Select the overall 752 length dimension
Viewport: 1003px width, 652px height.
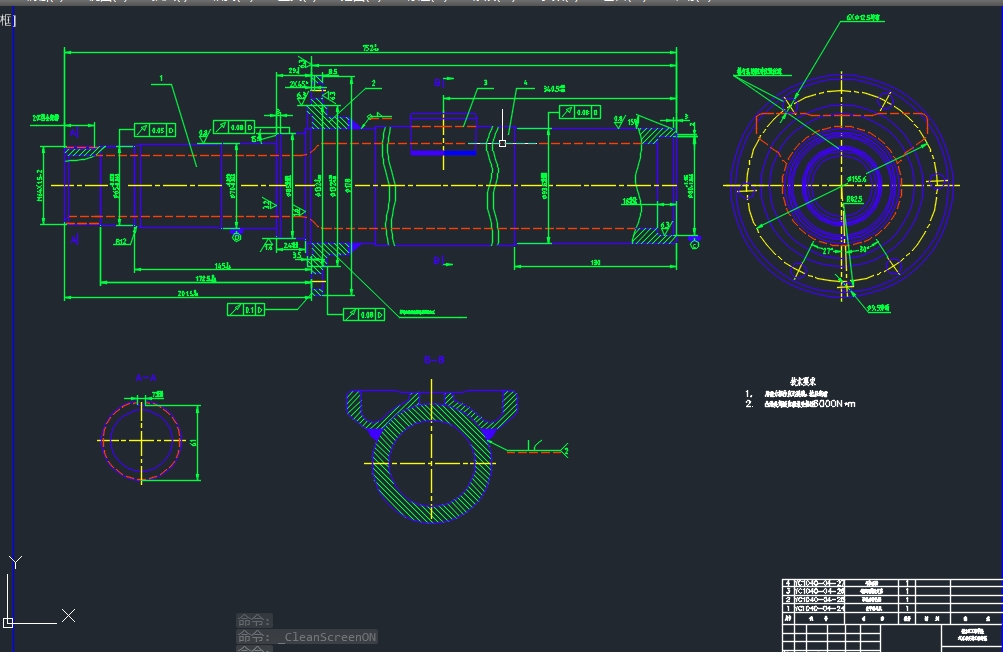370,48
